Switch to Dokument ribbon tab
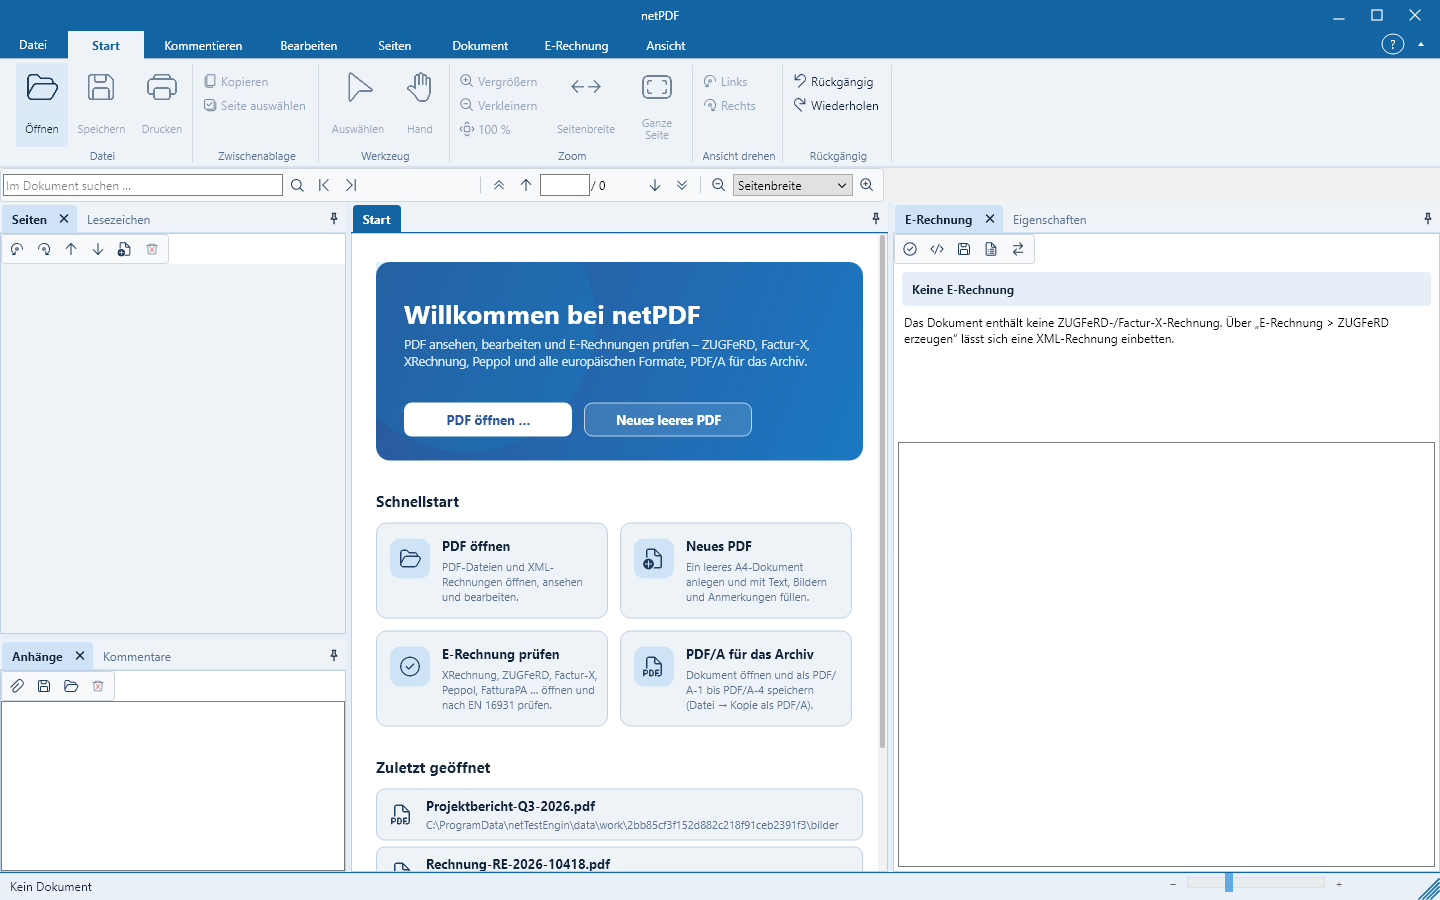 [x=480, y=46]
